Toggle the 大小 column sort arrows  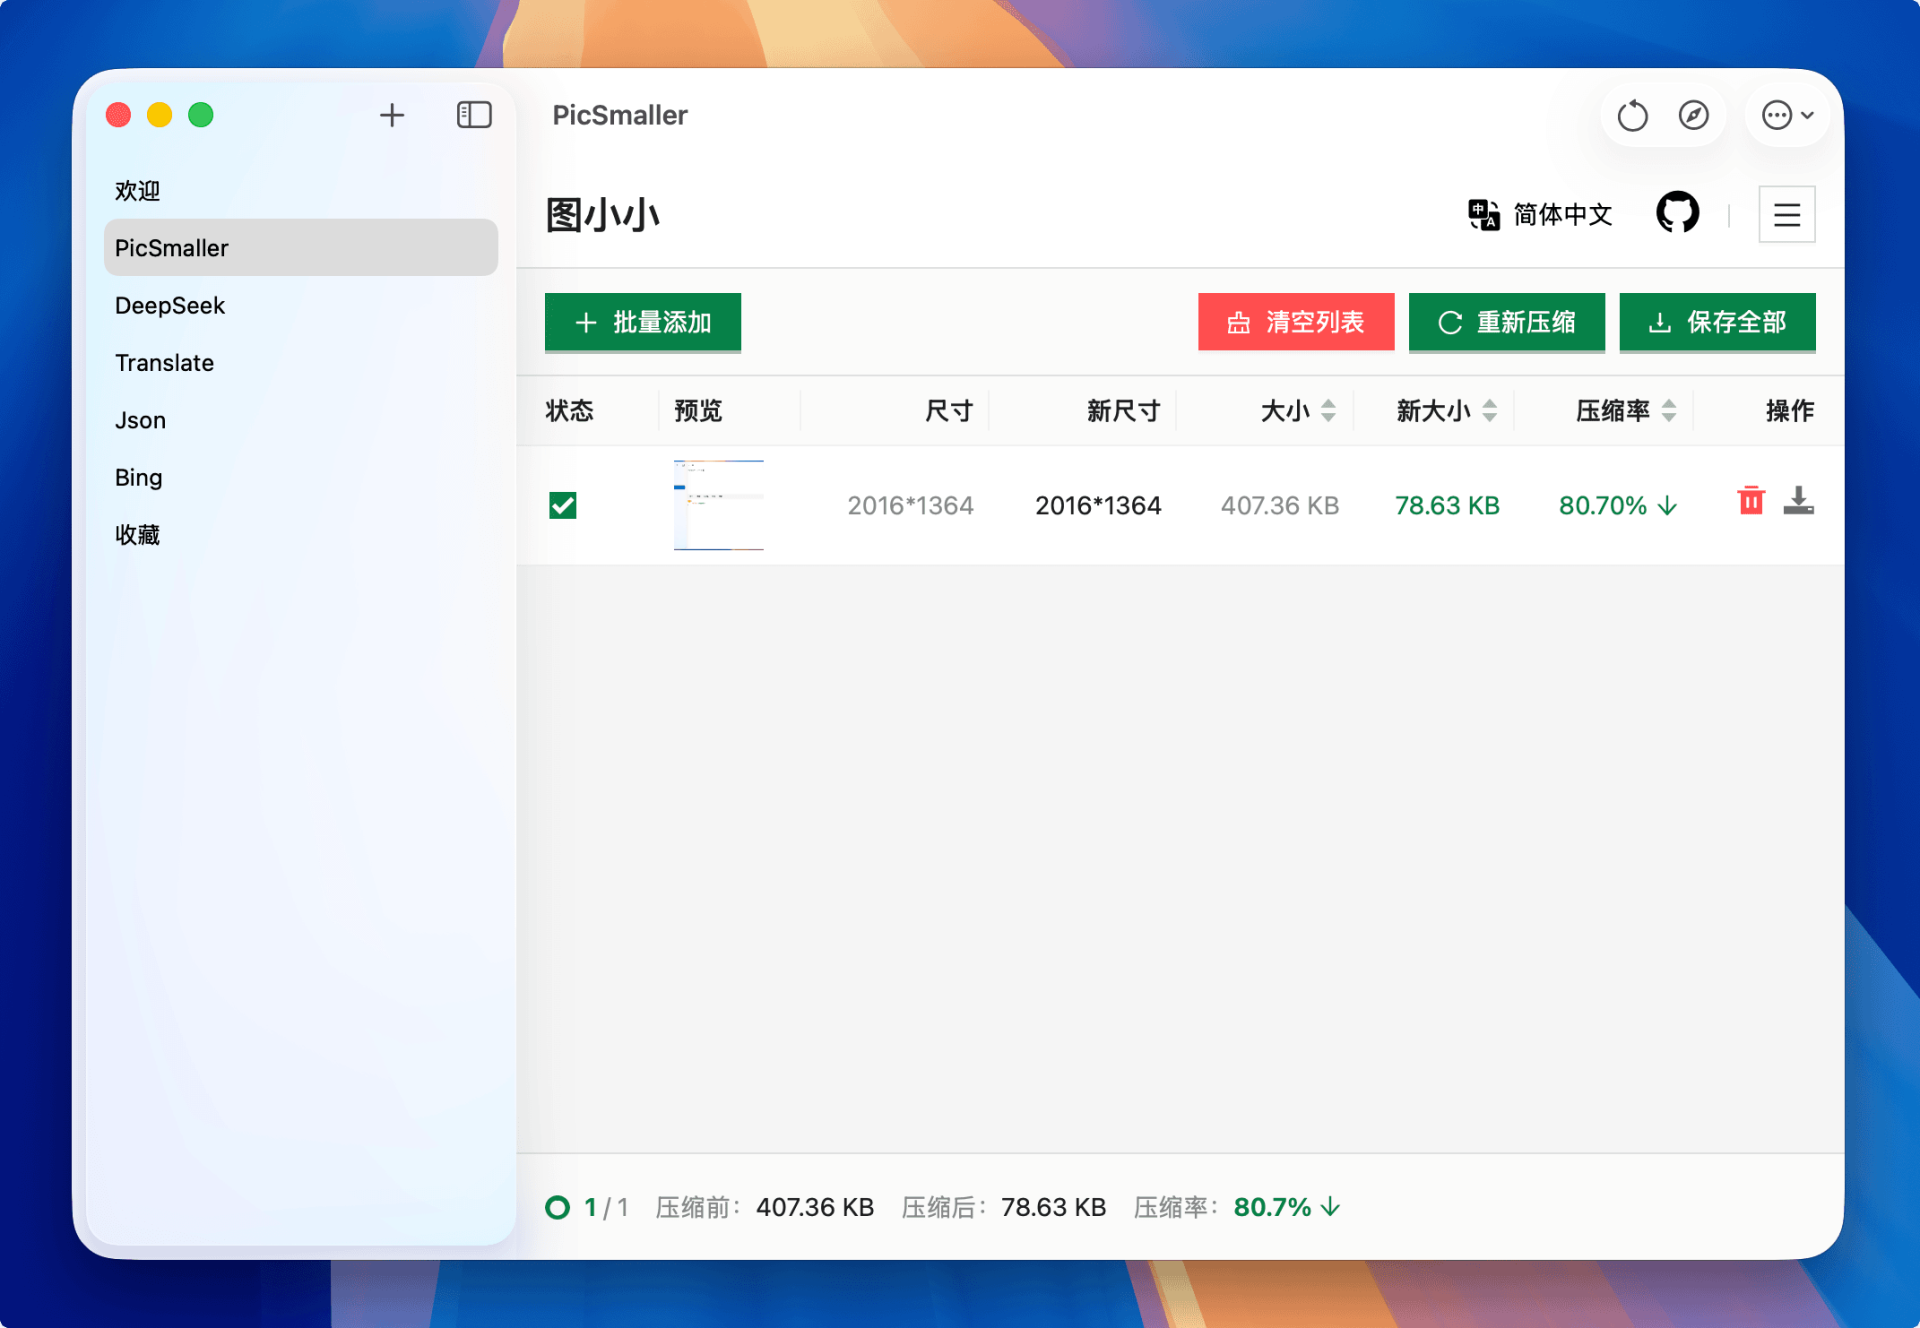(1328, 410)
